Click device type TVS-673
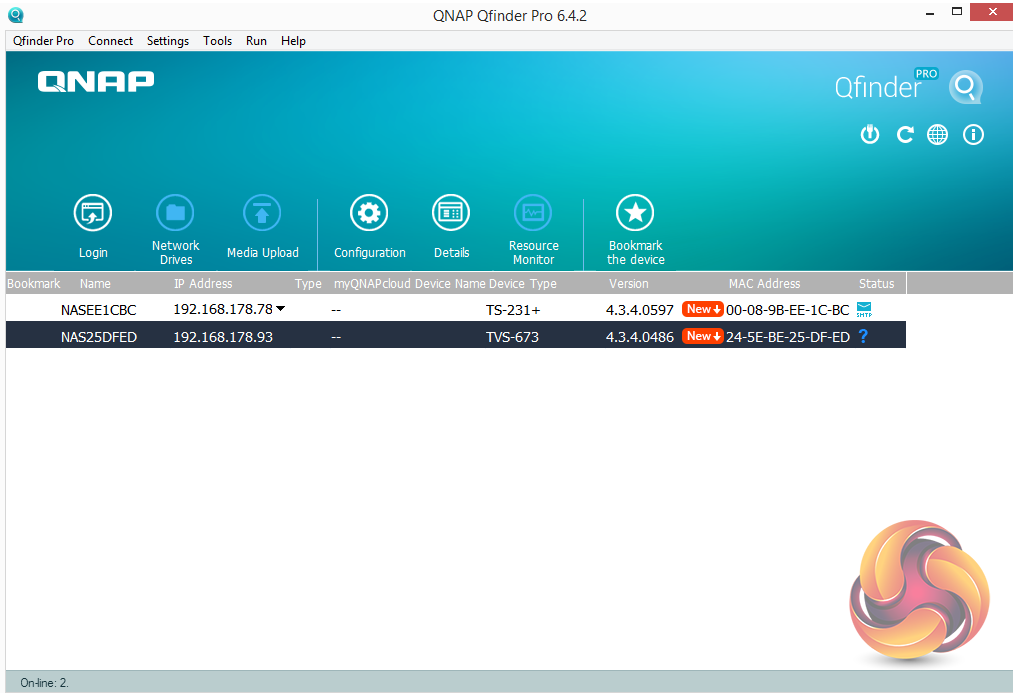Viewport: 1013px width, 697px height. (x=512, y=337)
